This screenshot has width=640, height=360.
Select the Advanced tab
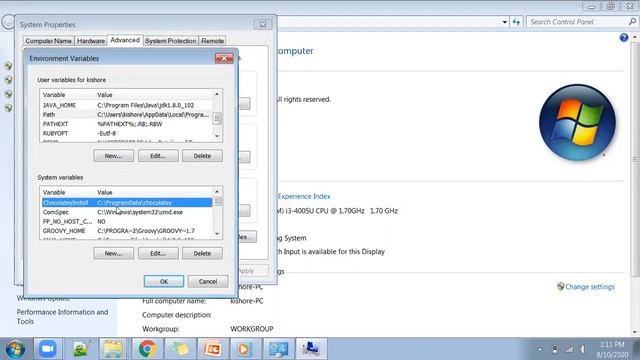click(125, 40)
